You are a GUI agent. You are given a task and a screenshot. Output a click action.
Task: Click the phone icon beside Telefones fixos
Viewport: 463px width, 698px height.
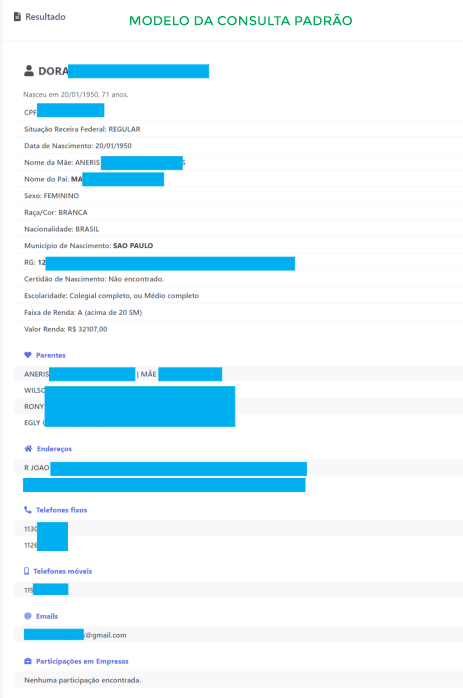tap(28, 510)
